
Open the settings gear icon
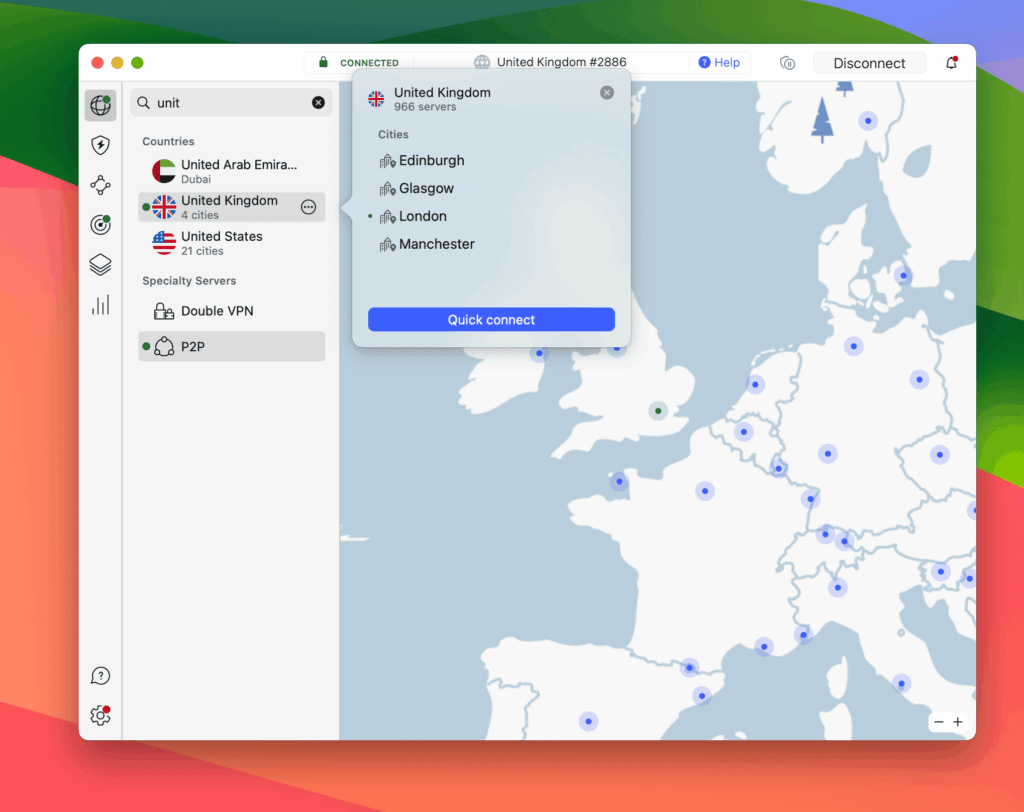(x=100, y=716)
